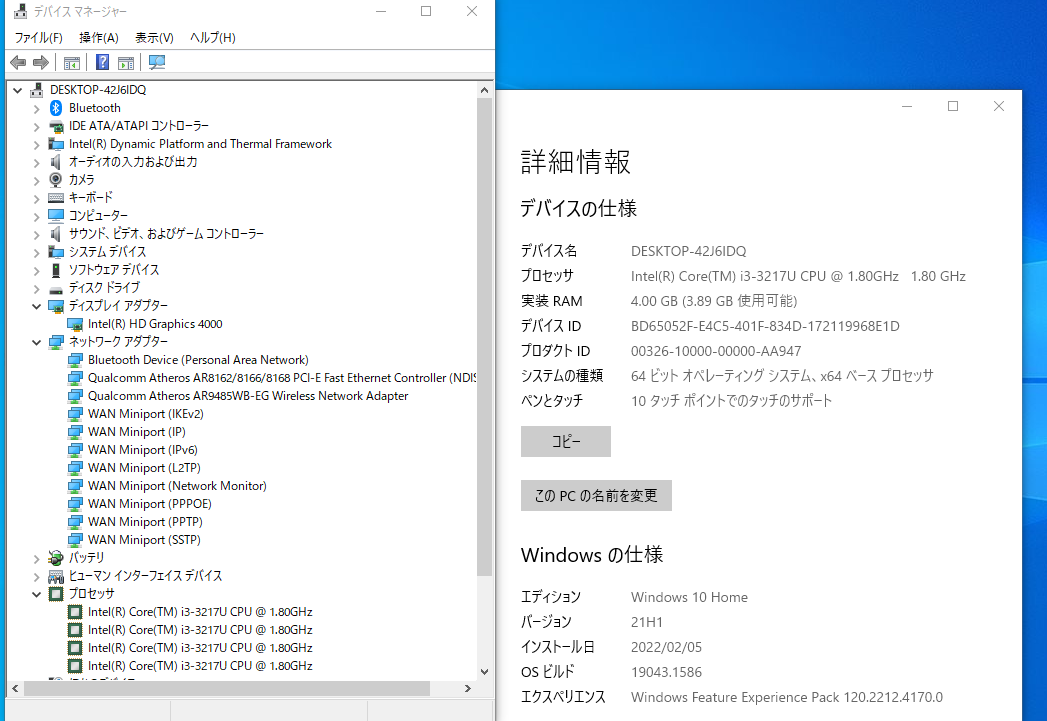Screen dimensions: 1047x721
Task: Select the WAN Miniport (PPPOE) entry
Action: click(150, 504)
